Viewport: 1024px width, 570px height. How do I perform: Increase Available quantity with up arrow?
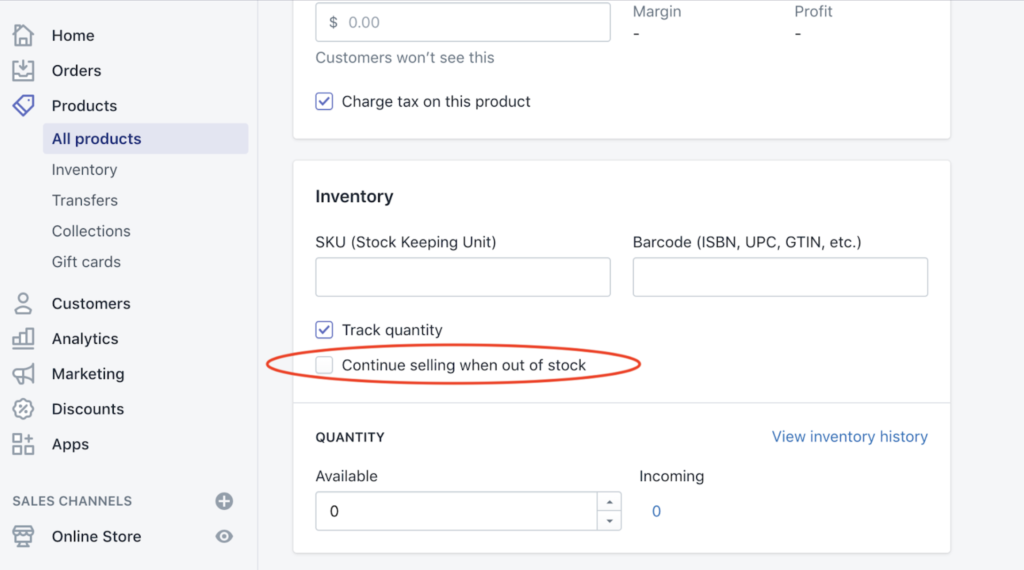[x=609, y=501]
